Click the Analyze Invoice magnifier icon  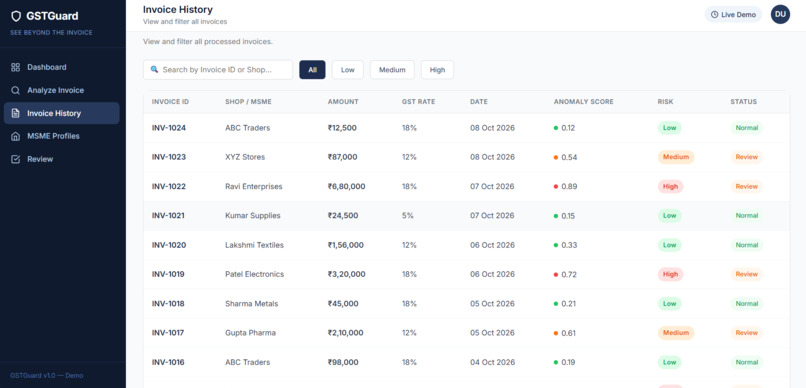point(15,90)
